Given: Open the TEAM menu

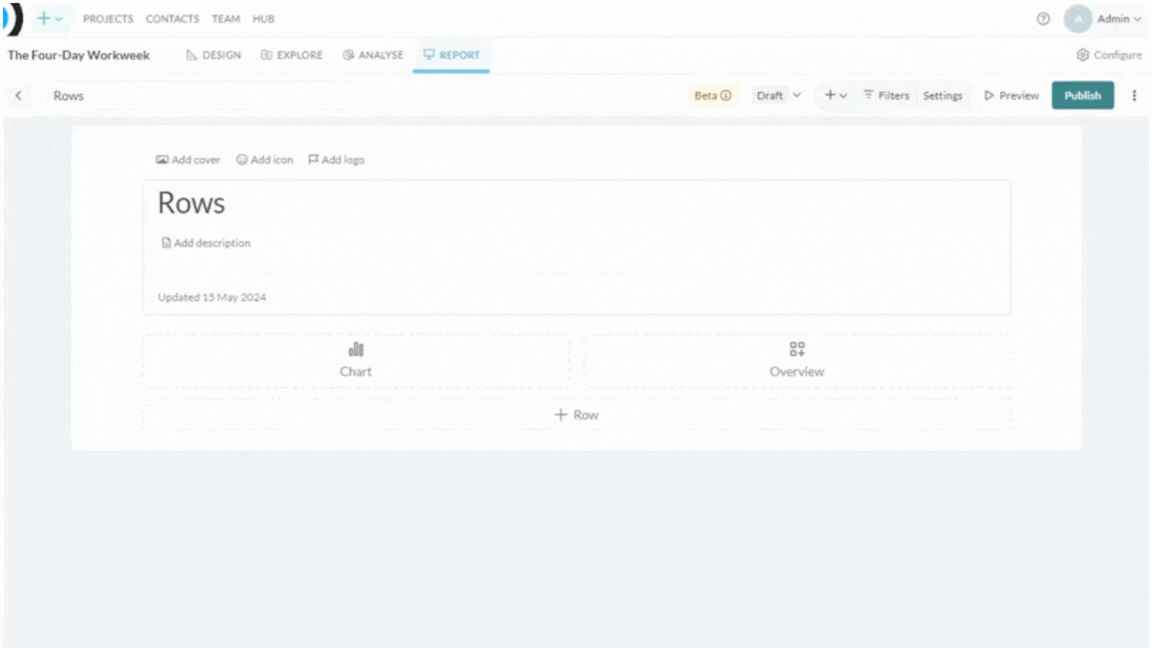Looking at the screenshot, I should pos(226,19).
